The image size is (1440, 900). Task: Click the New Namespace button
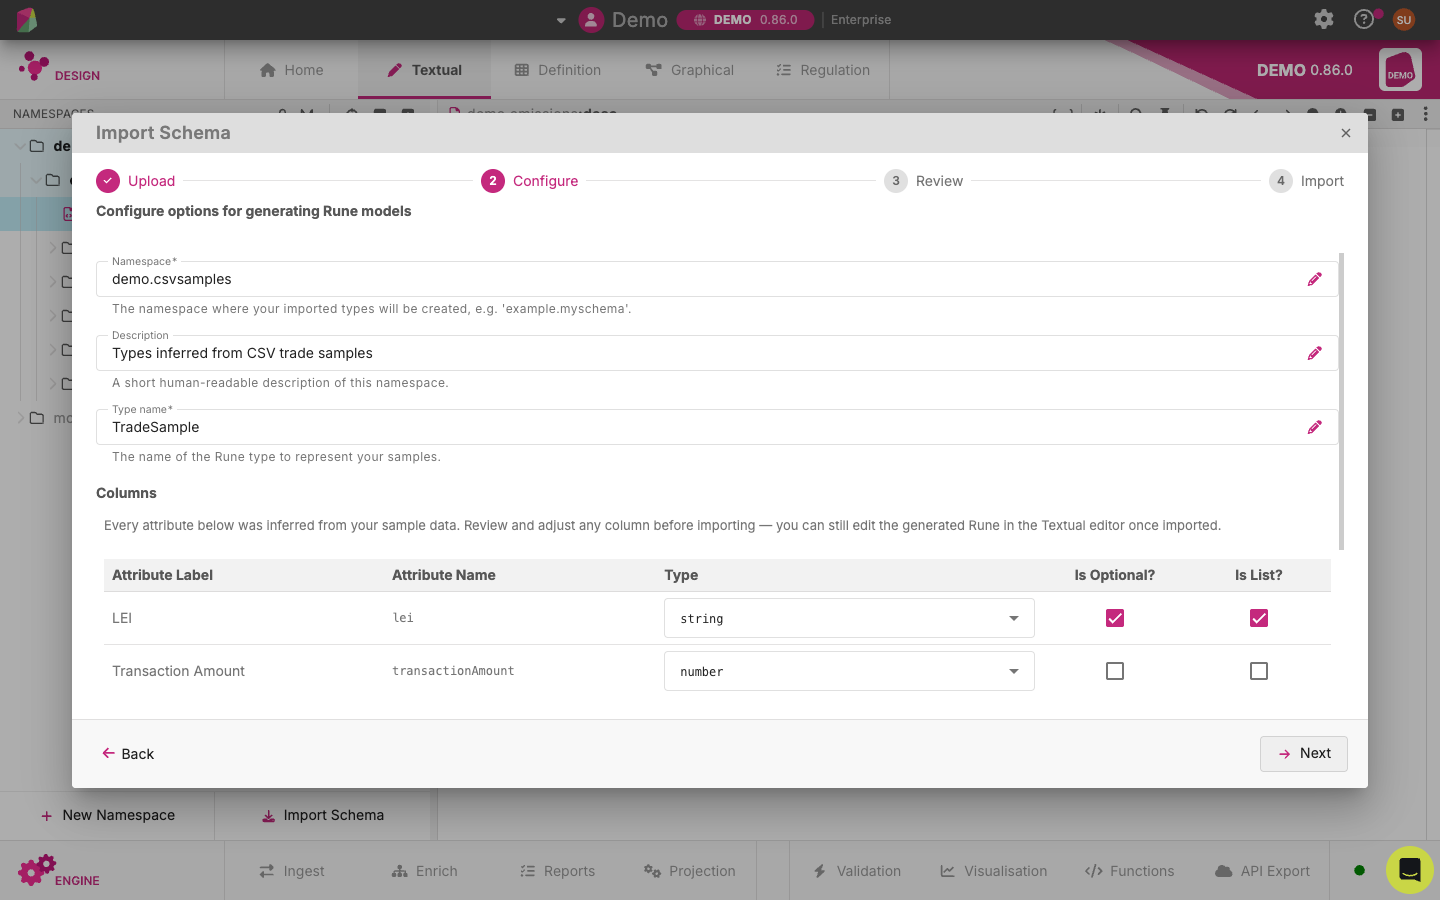[108, 815]
